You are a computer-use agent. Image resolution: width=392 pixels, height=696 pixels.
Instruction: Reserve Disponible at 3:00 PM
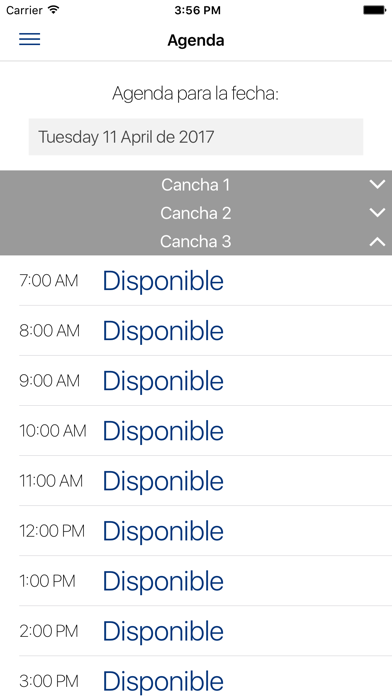click(x=163, y=681)
